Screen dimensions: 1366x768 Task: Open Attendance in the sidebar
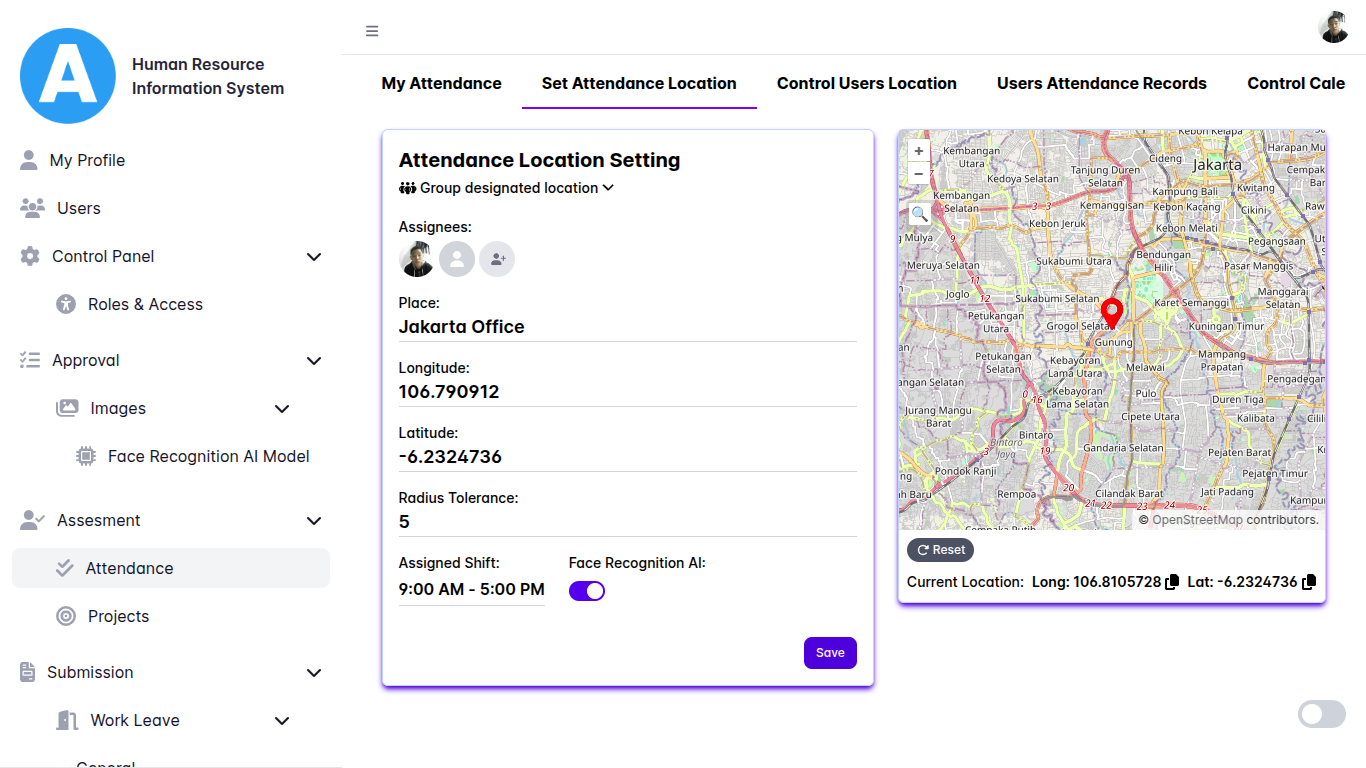pyautogui.click(x=171, y=568)
